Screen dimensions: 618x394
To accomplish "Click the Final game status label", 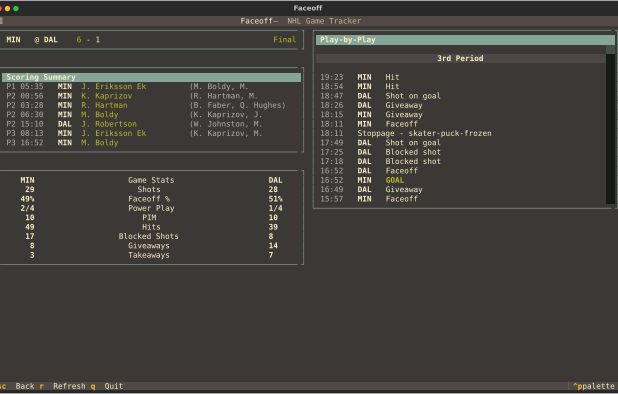I will pyautogui.click(x=285, y=40).
